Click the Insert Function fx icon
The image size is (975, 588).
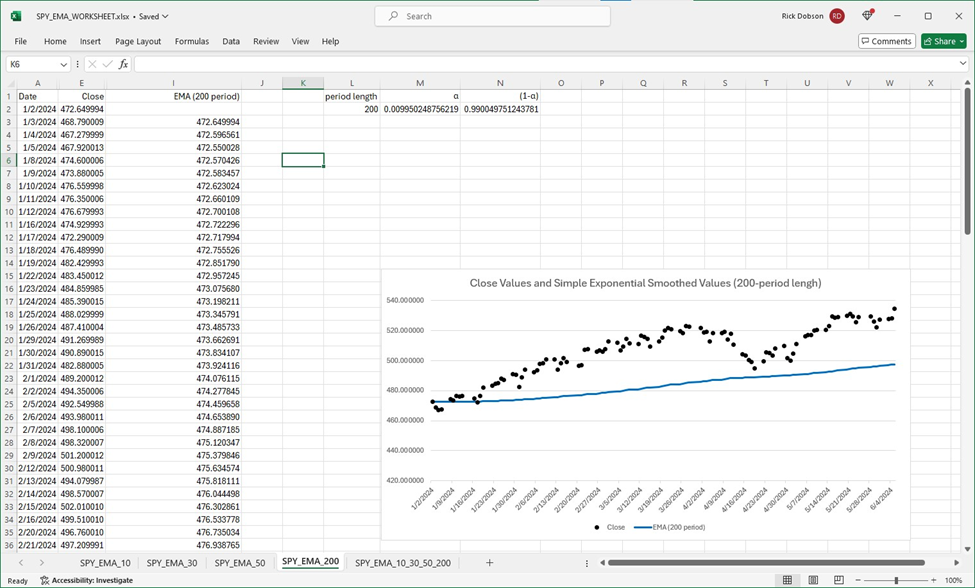(123, 64)
